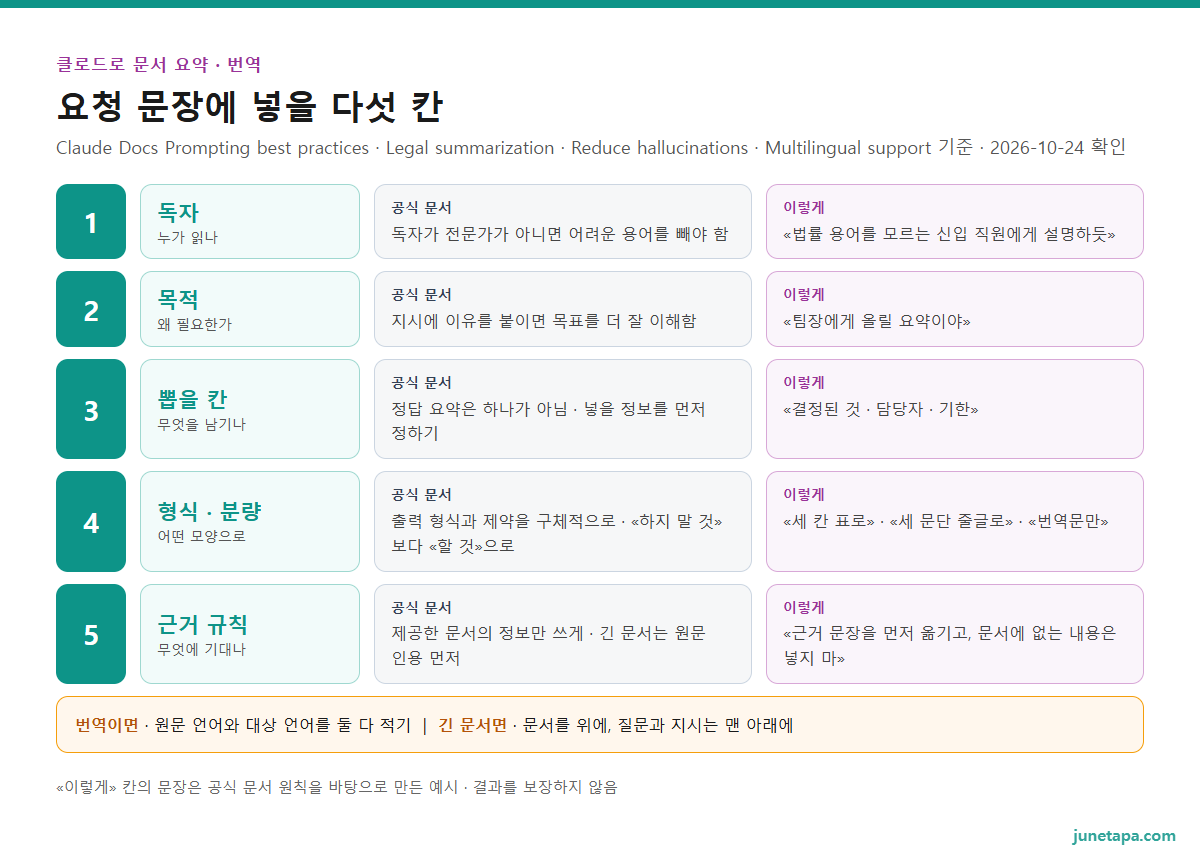Click '이렇게' label in the 목적 row

coord(804,295)
